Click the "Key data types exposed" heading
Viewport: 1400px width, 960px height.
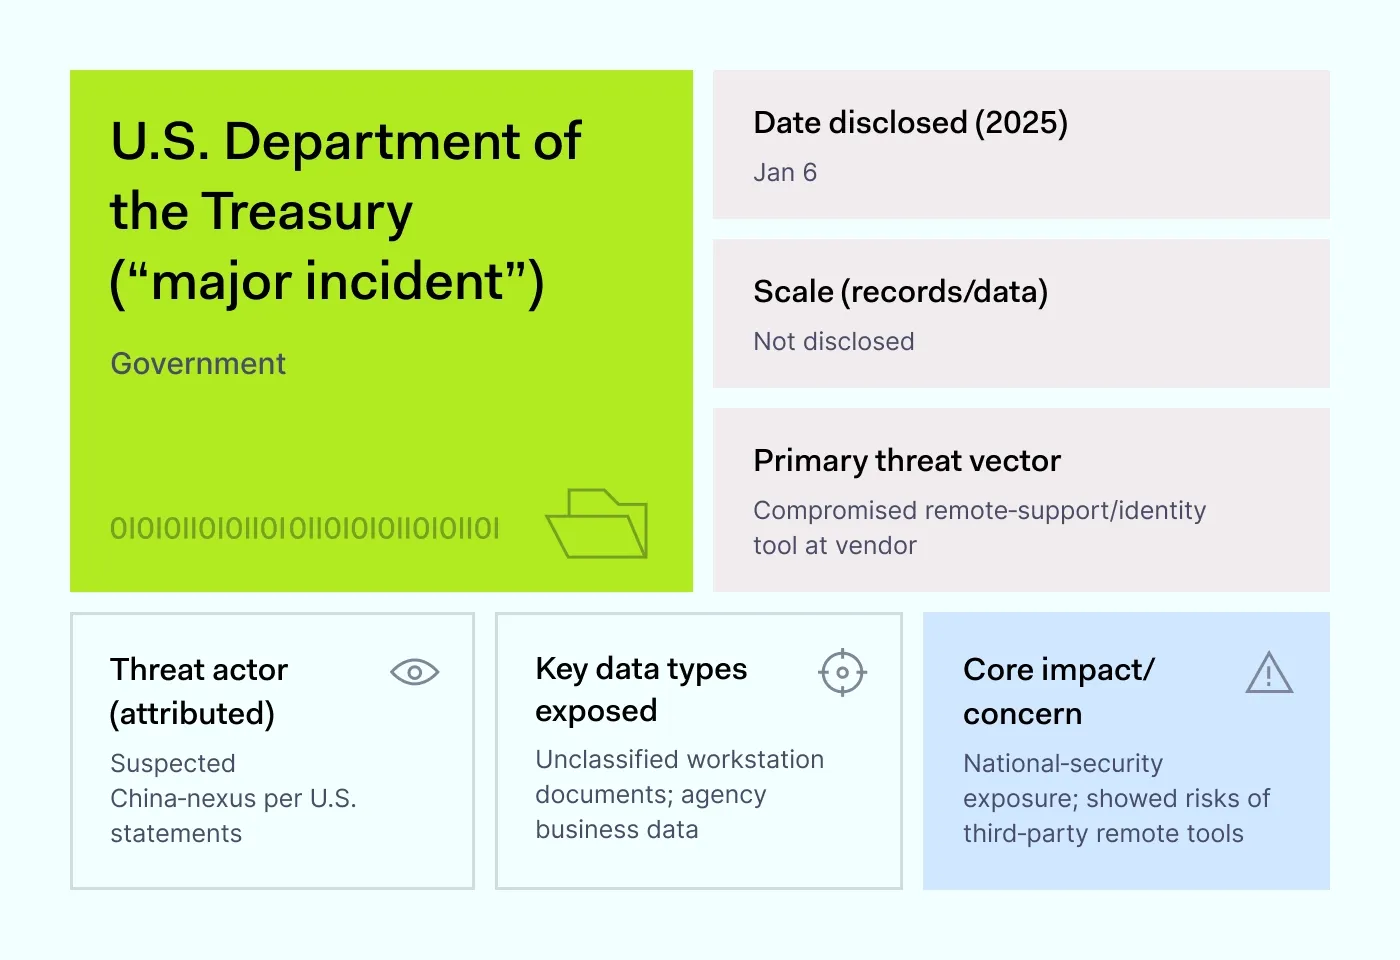[x=641, y=689]
